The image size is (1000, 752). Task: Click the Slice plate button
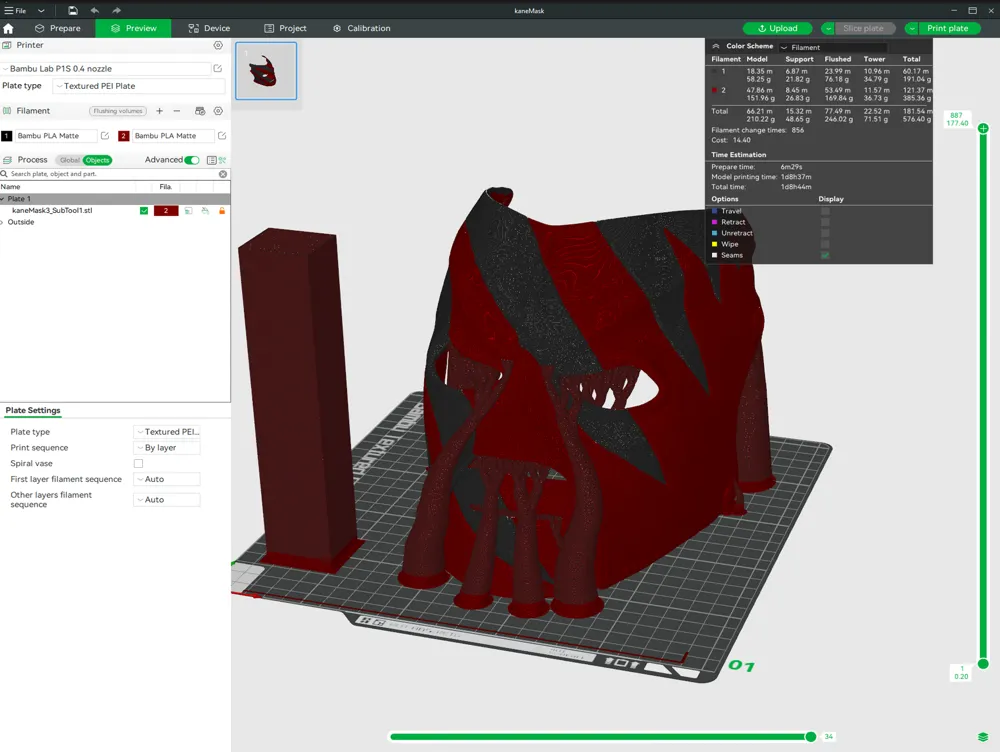click(864, 28)
